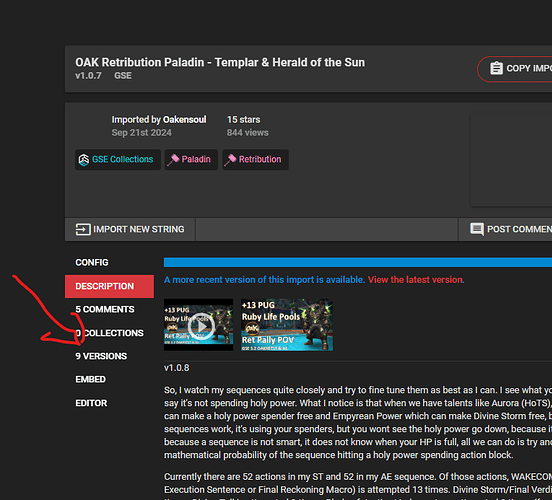Open the second +13 PUG Ret Pally POV thumbnail
The height and width of the screenshot is (500, 552).
tap(287, 325)
